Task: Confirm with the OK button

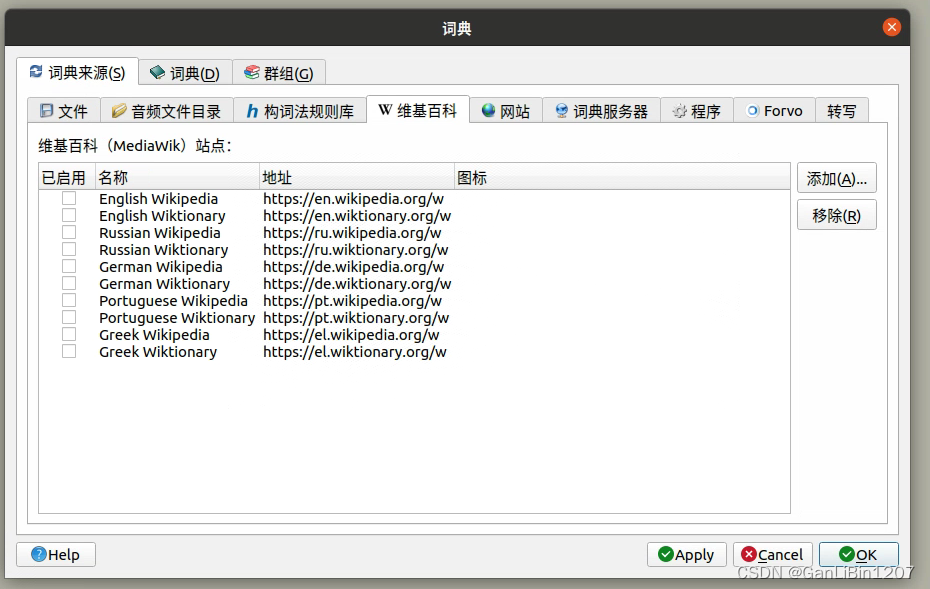Action: click(858, 555)
